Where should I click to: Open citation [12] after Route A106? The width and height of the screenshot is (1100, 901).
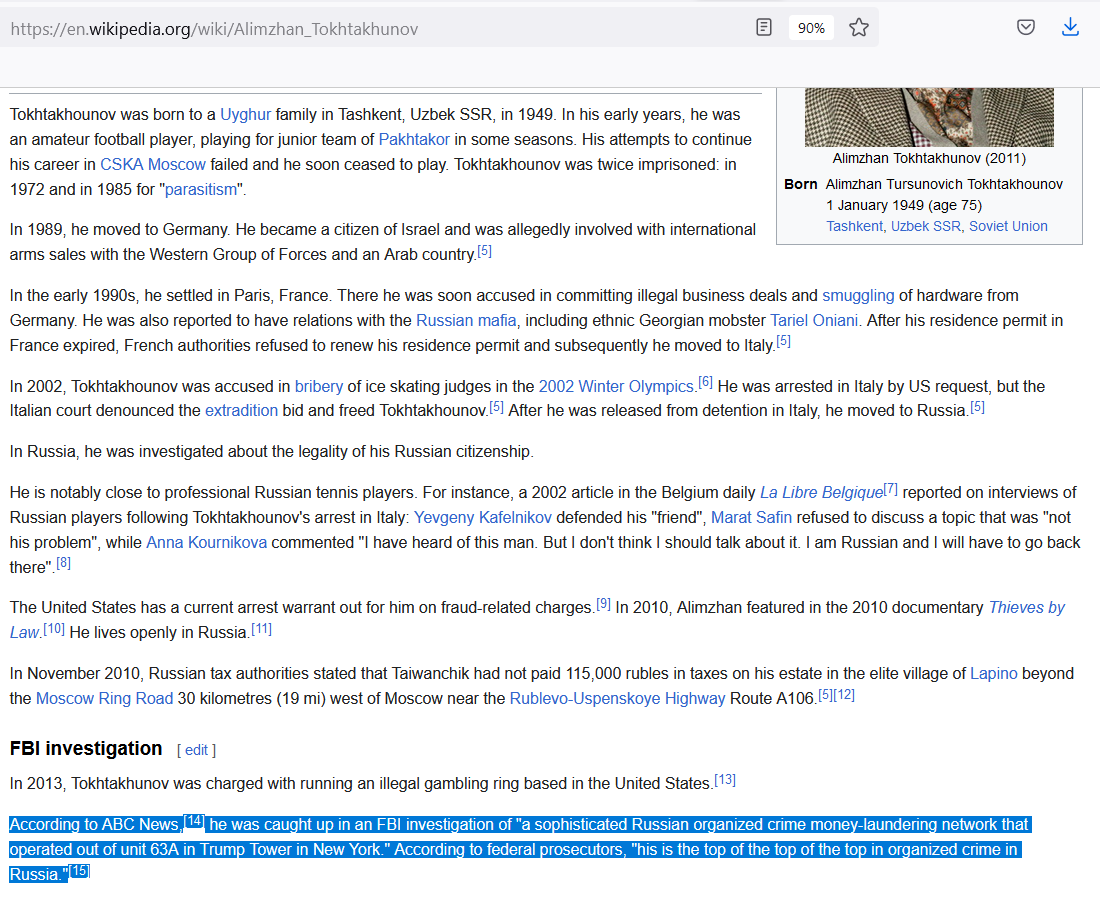point(844,695)
